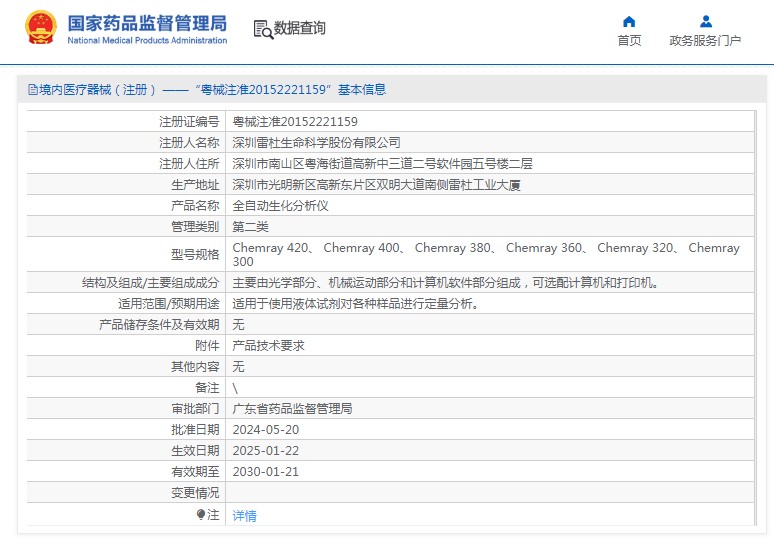This screenshot has height=548, width=774.
Task: Click the Chemray 420 model specification text
Action: click(x=271, y=248)
